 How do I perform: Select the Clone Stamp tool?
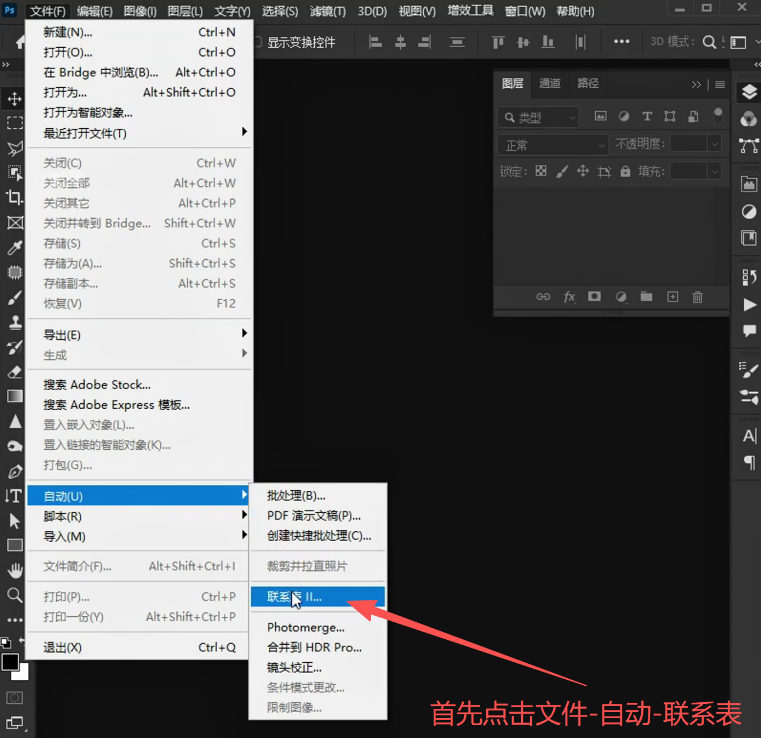point(15,322)
